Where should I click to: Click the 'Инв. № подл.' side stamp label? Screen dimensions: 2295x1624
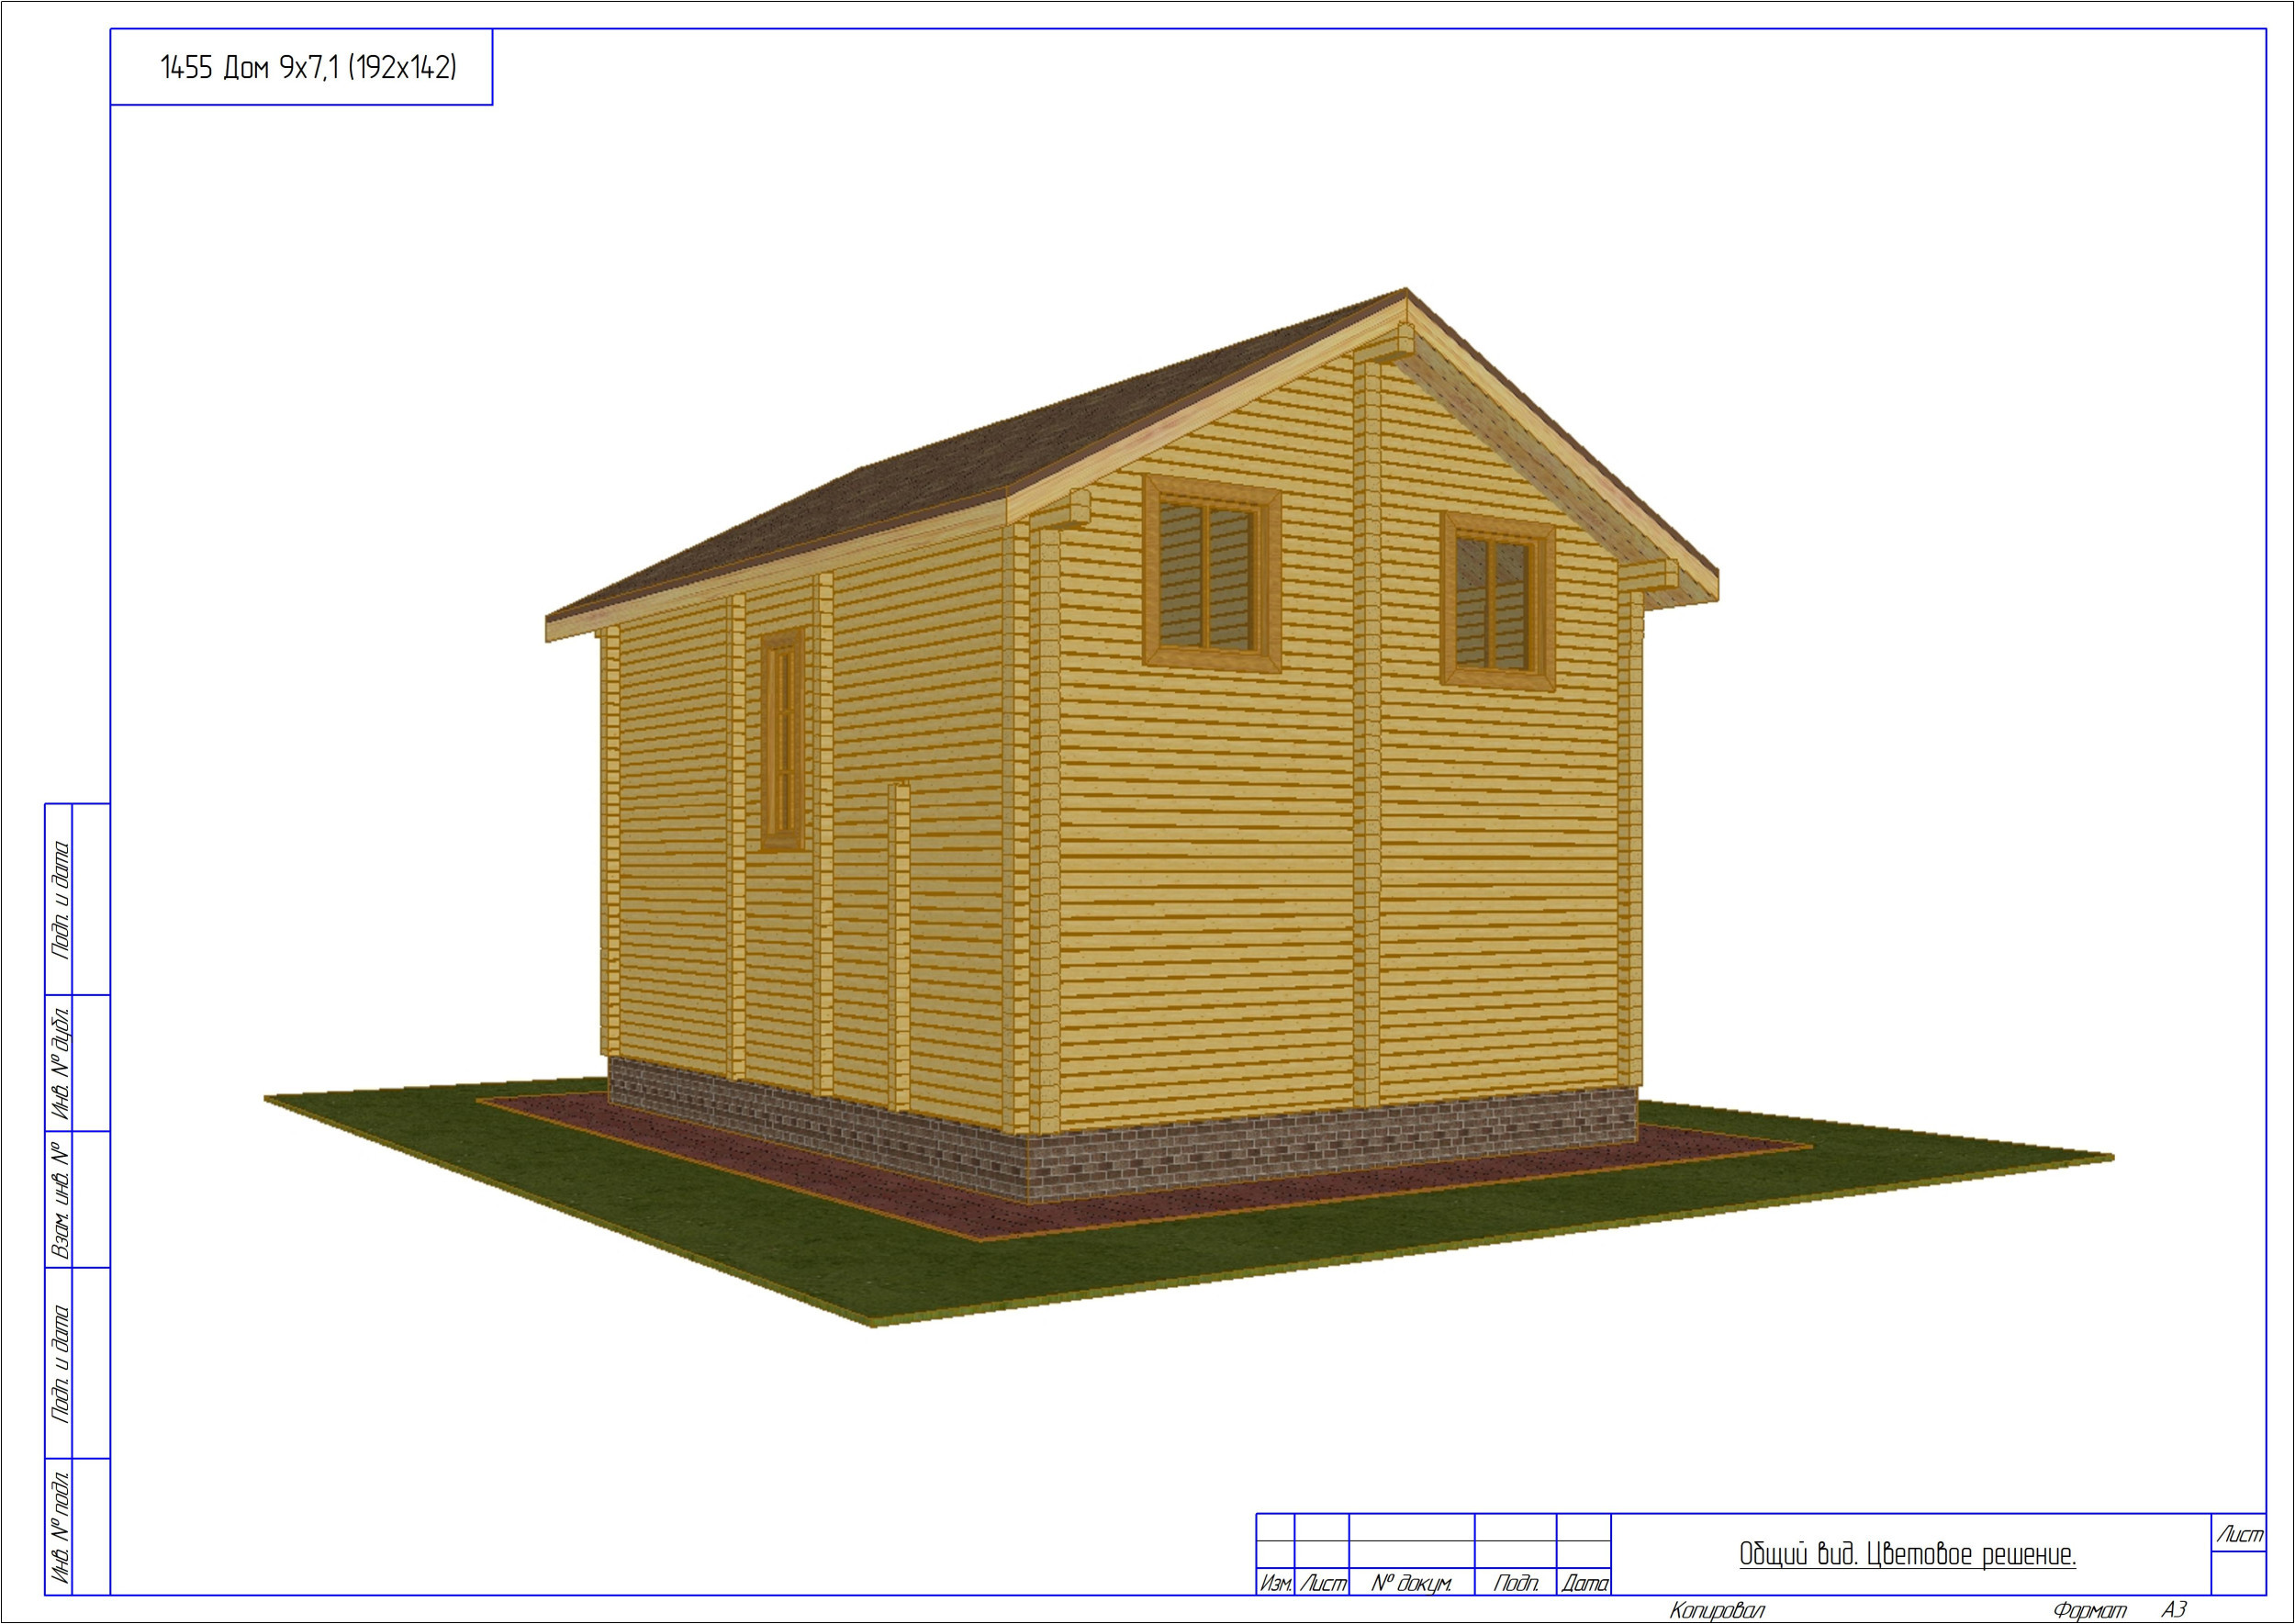coord(60,1526)
